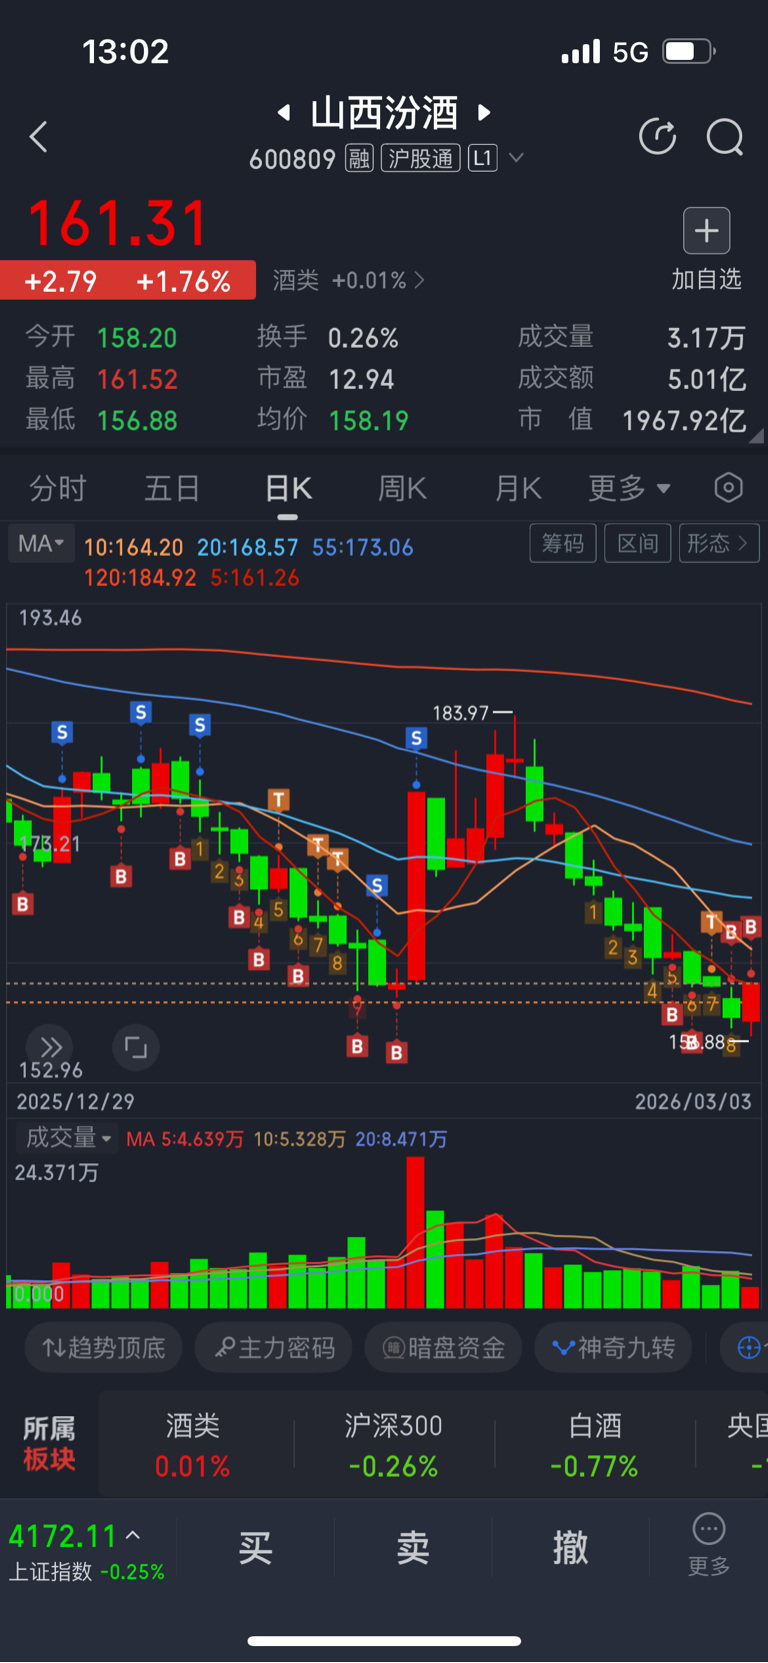Go to previous stock with left triangle
This screenshot has width=768, height=1663.
coord(284,112)
